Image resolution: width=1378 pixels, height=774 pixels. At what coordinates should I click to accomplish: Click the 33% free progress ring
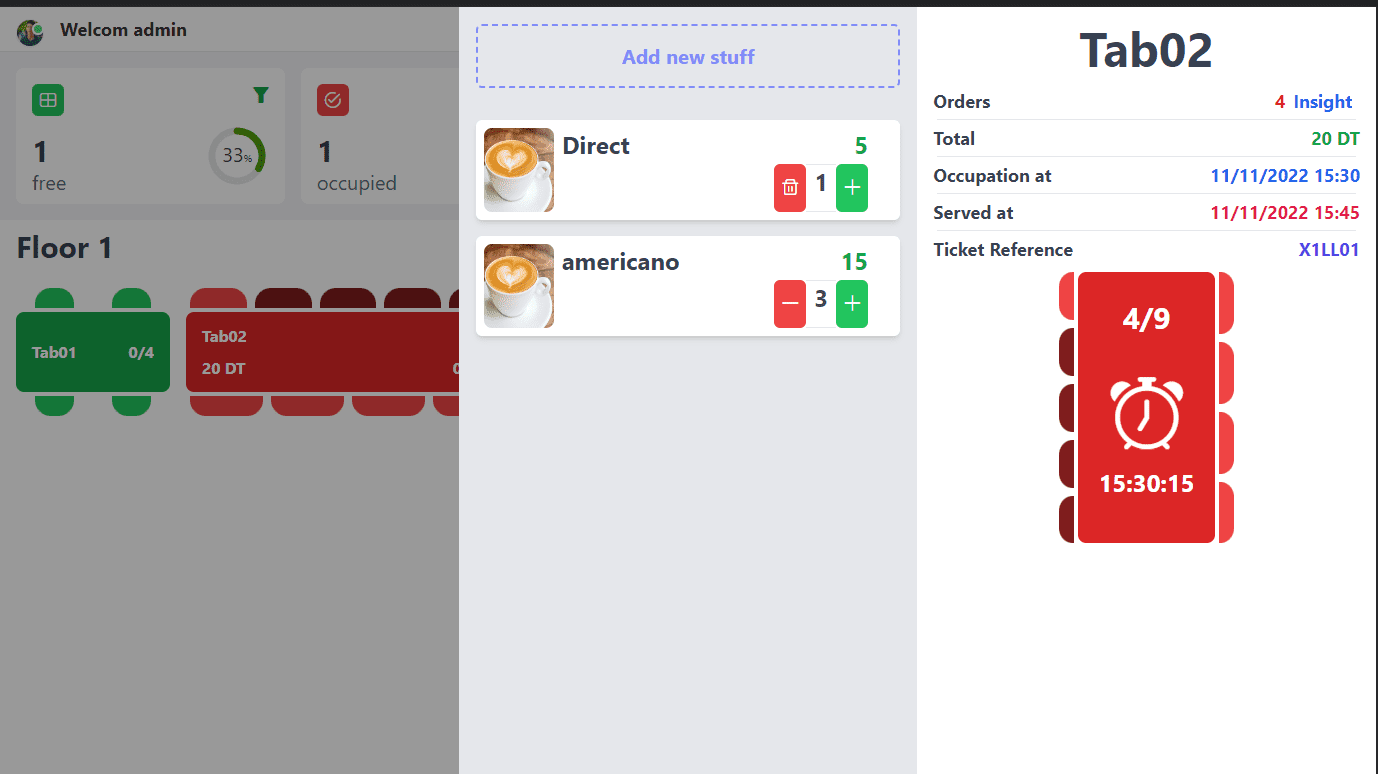point(237,156)
